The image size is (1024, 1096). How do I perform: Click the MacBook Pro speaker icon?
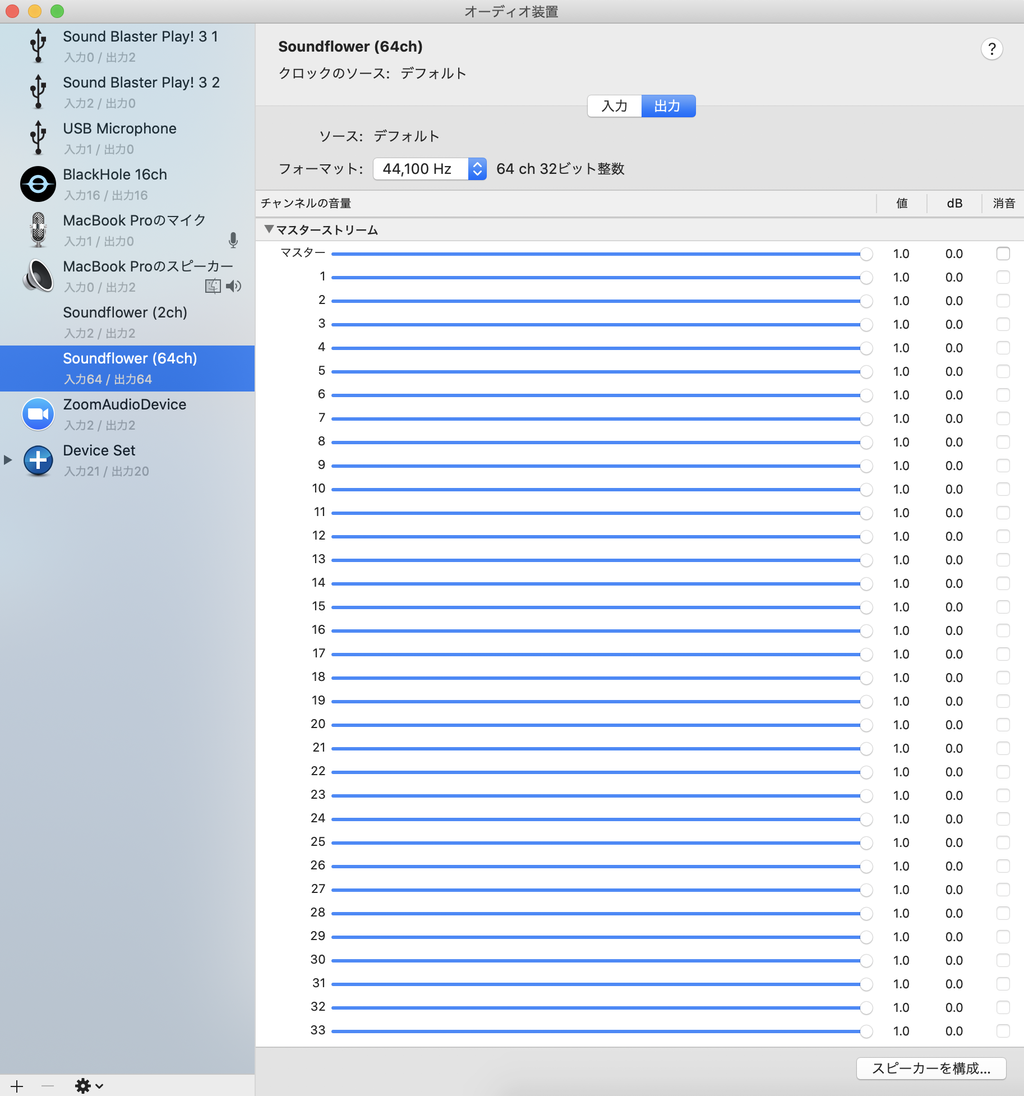click(x=38, y=275)
